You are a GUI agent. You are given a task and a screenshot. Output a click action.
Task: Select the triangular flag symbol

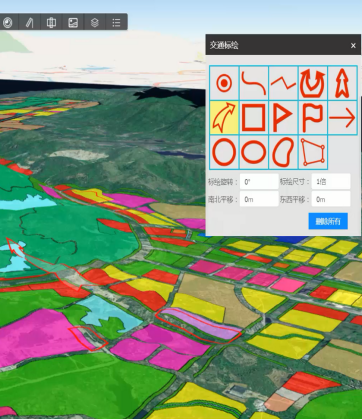(x=283, y=118)
